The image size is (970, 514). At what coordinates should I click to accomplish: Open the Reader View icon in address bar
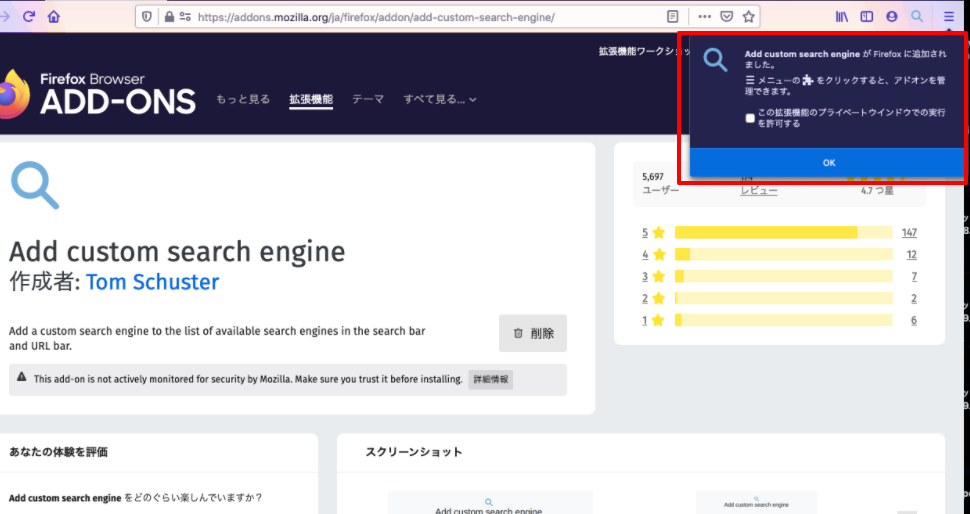672,17
